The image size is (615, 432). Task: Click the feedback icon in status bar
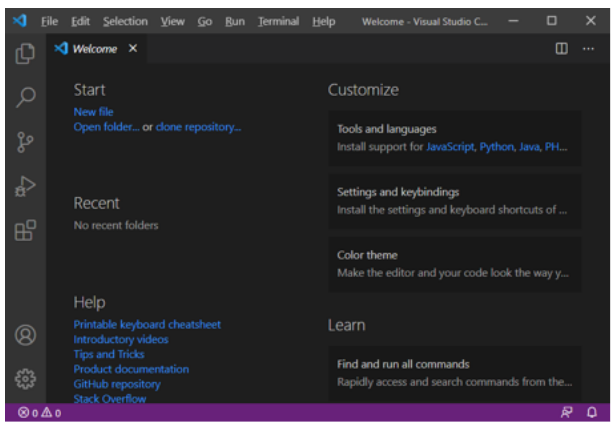(x=566, y=412)
